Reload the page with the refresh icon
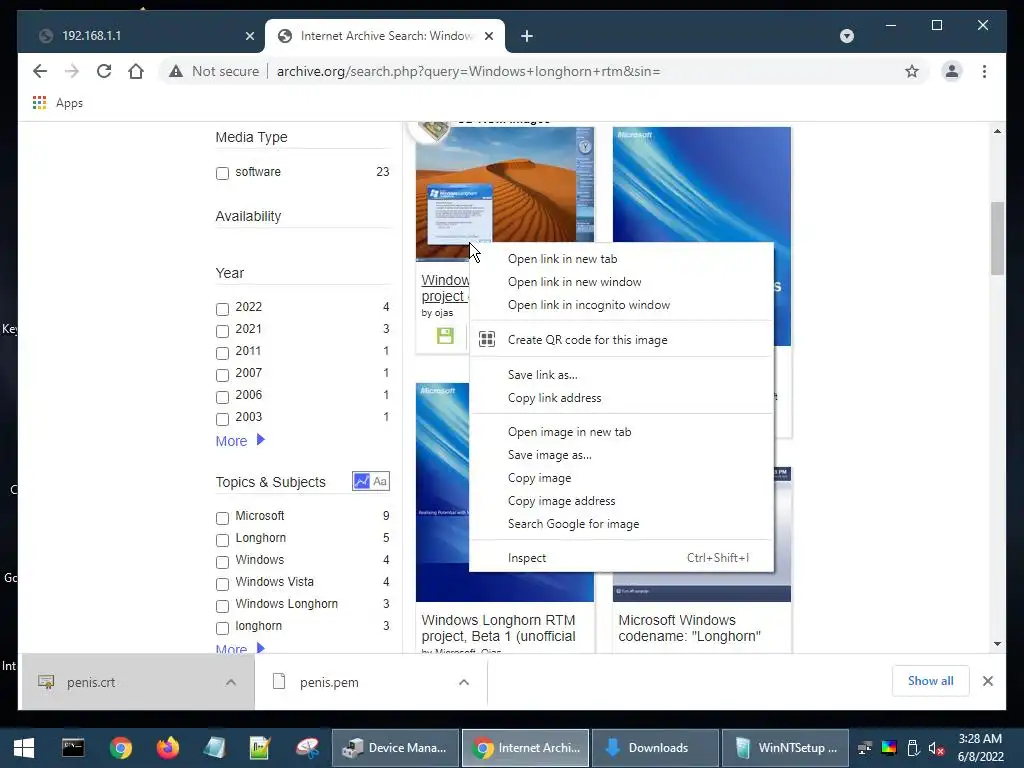 coord(104,71)
